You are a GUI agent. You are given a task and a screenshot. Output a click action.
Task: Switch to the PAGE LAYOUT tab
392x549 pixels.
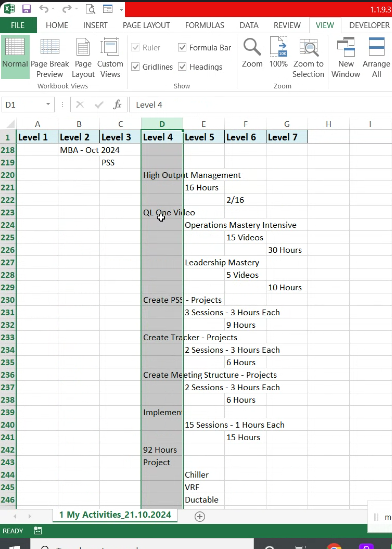pos(146,25)
